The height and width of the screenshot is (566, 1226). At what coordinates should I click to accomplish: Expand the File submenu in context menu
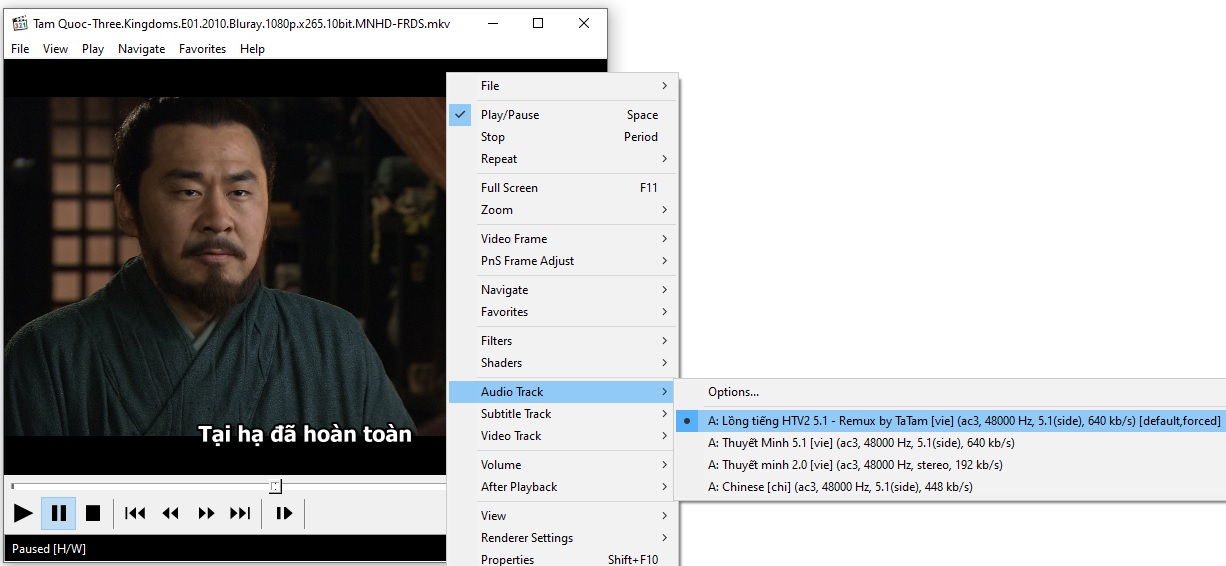(563, 86)
